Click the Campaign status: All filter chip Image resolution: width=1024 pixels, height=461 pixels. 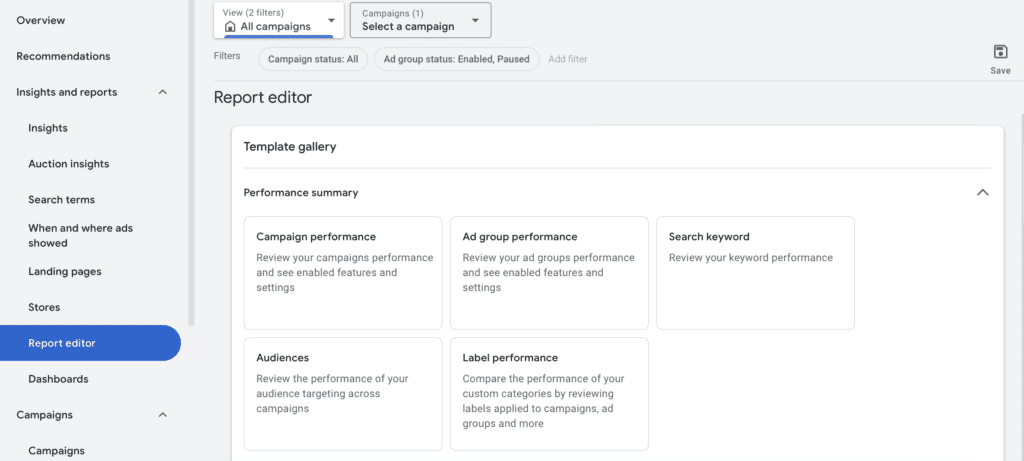point(312,59)
